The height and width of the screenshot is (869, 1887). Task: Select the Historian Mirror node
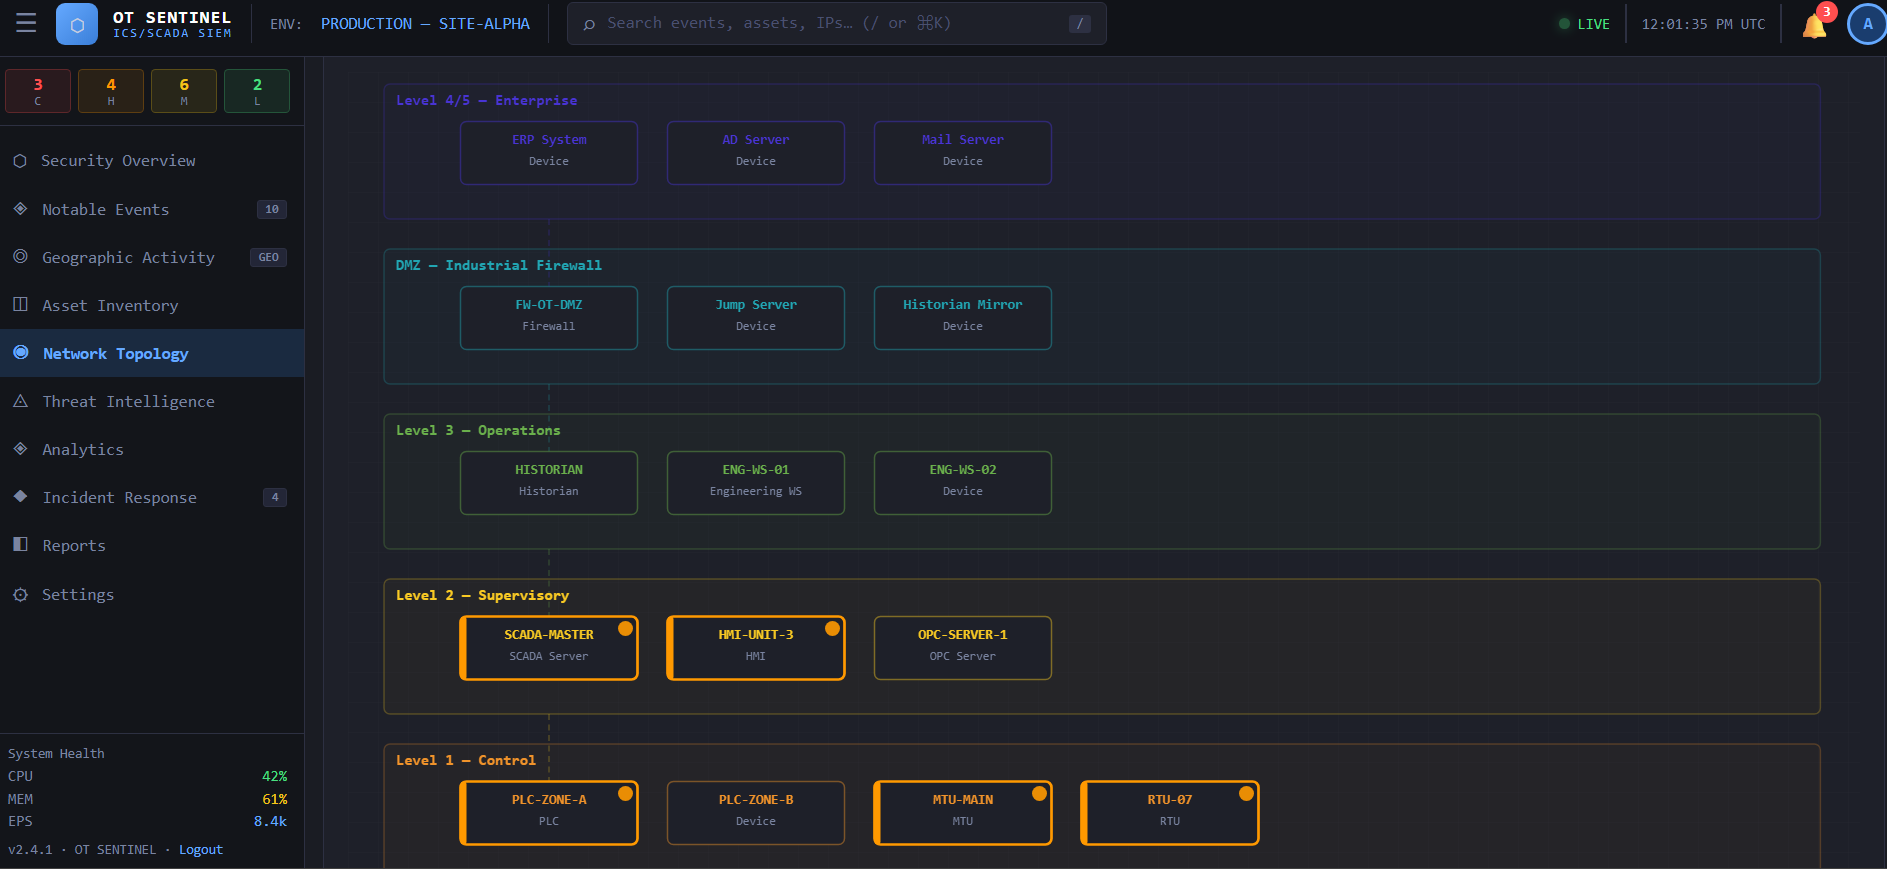point(963,318)
